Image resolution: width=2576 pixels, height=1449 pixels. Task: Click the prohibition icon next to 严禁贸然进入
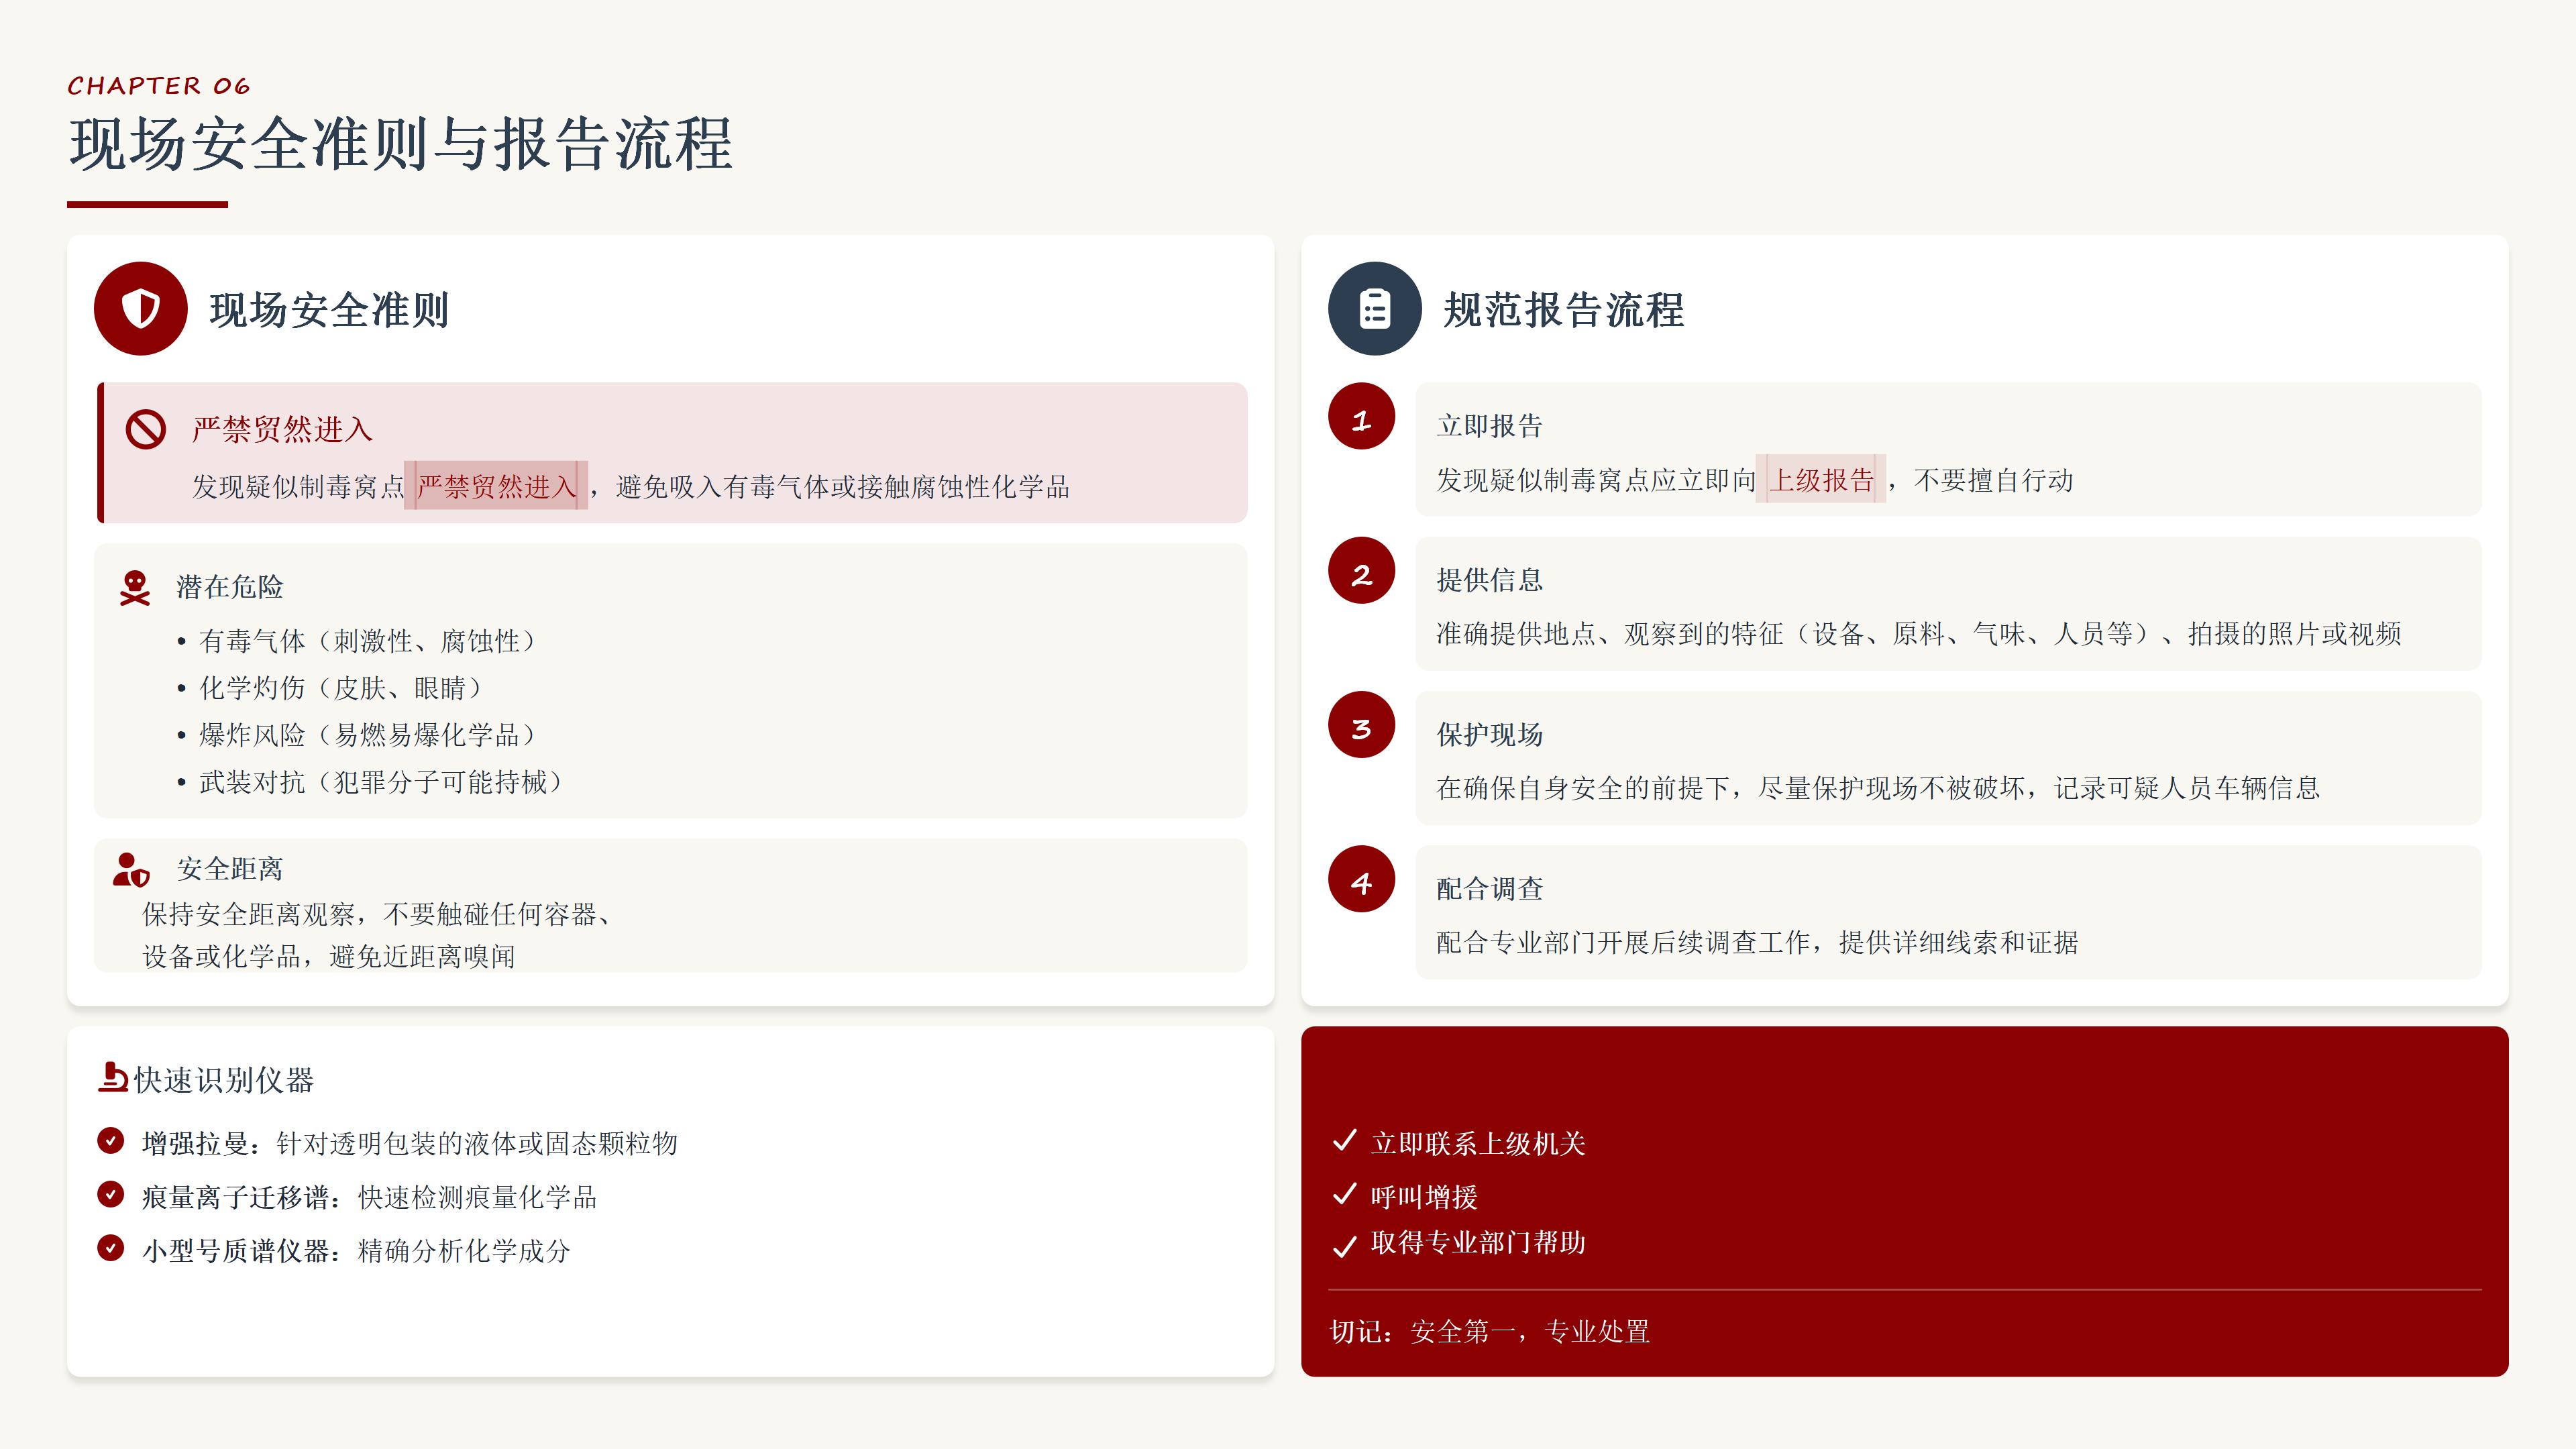146,430
